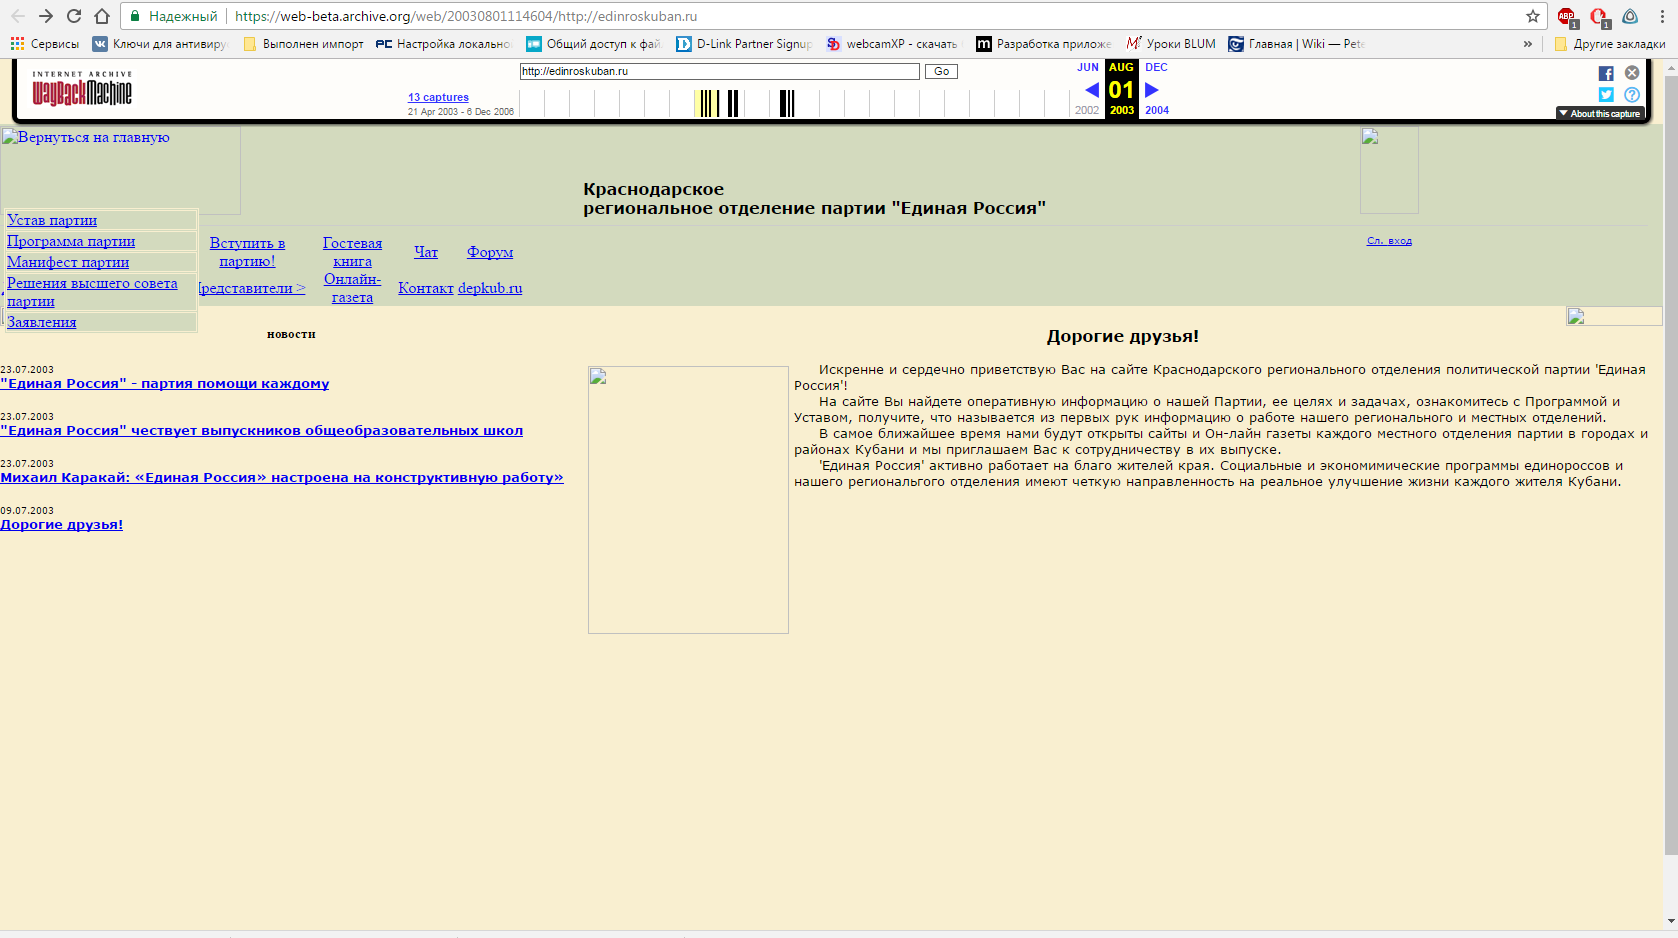
Task: Open the Разработка приложений bookmark
Action: coord(1044,44)
